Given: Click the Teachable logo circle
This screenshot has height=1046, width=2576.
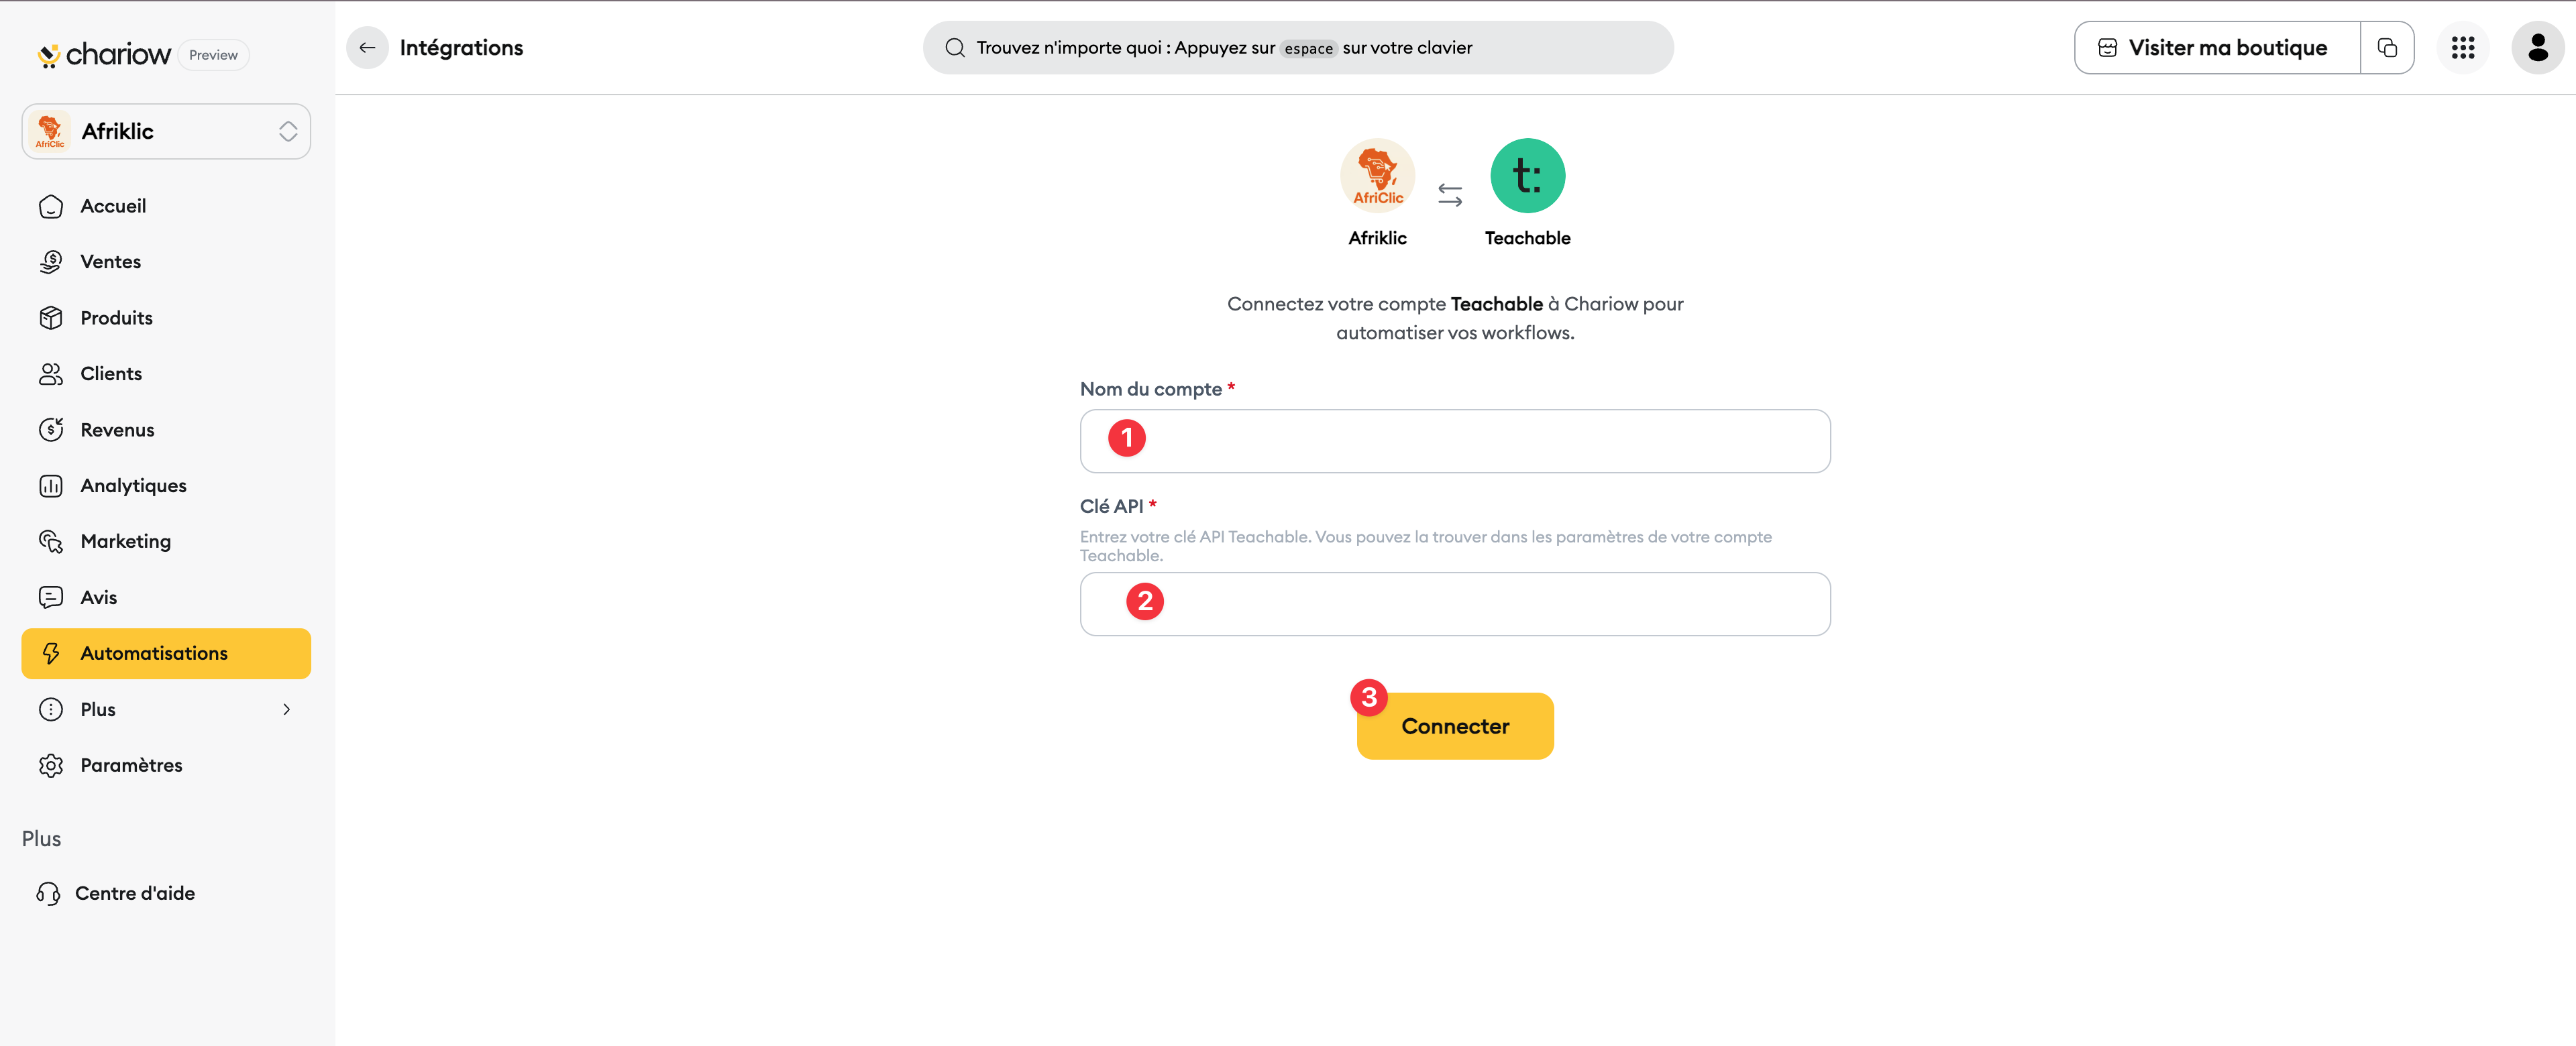Looking at the screenshot, I should [1527, 176].
